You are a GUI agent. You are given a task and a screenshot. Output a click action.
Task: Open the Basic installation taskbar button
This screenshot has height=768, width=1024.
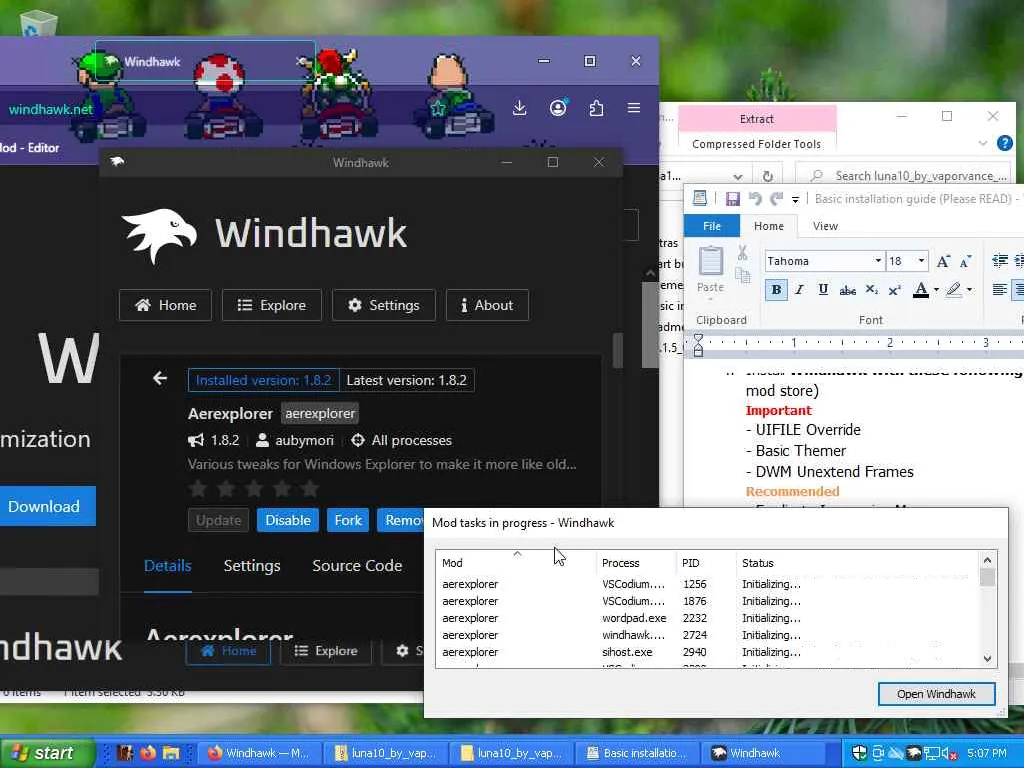(637, 753)
